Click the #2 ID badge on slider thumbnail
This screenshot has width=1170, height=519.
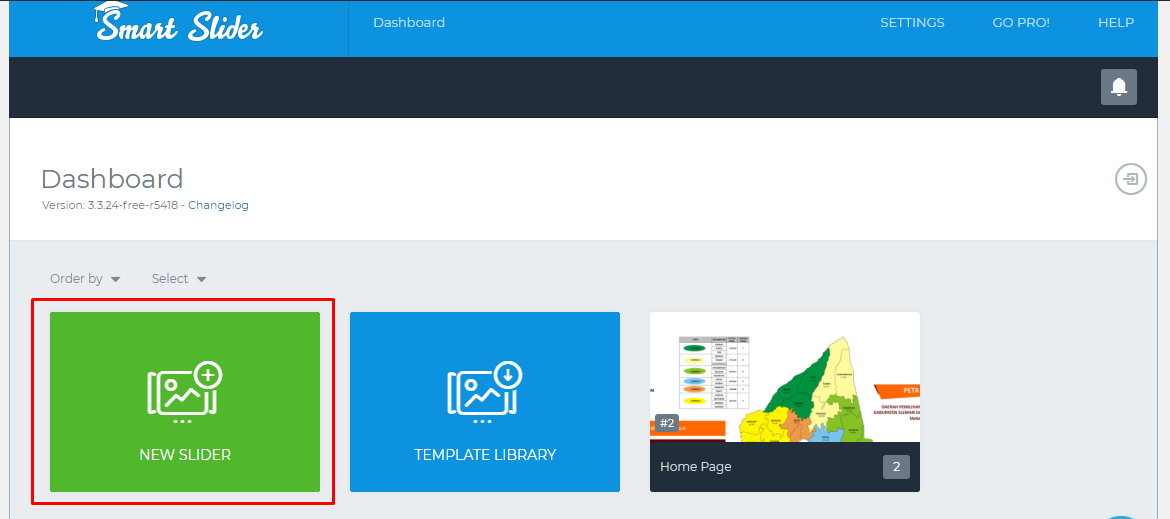667,423
